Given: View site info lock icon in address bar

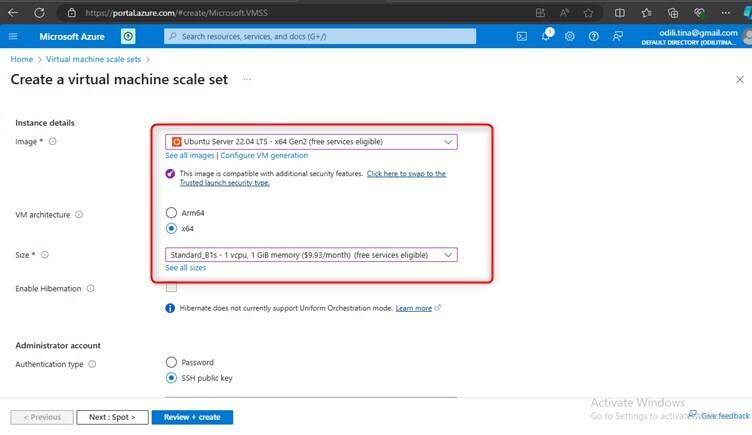Looking at the screenshot, I should click(71, 13).
